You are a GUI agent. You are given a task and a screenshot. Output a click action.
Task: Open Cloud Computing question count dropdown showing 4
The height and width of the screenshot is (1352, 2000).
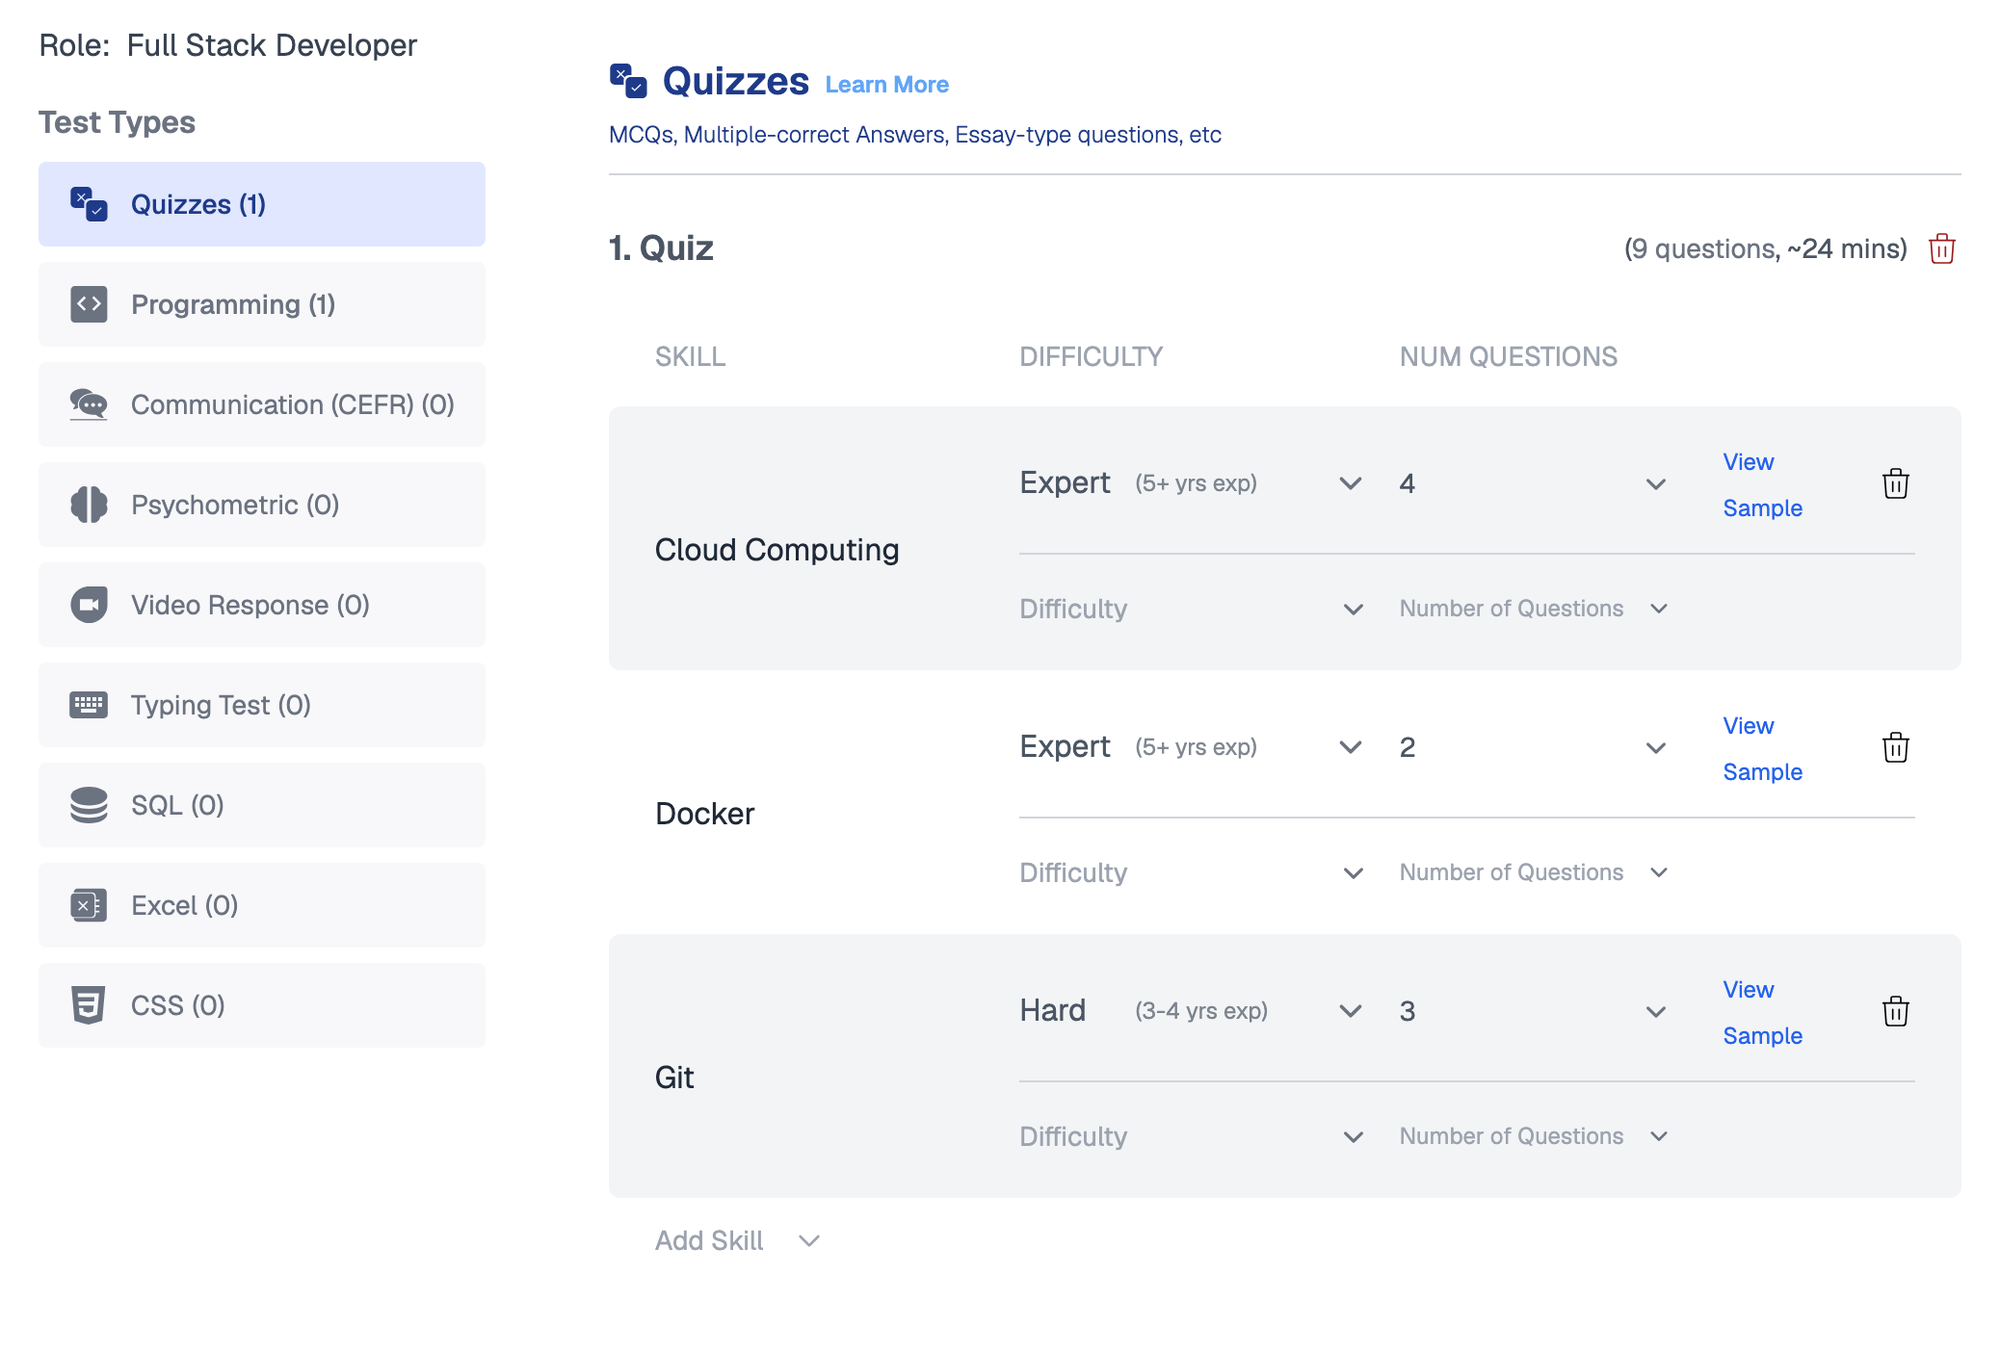click(1533, 483)
